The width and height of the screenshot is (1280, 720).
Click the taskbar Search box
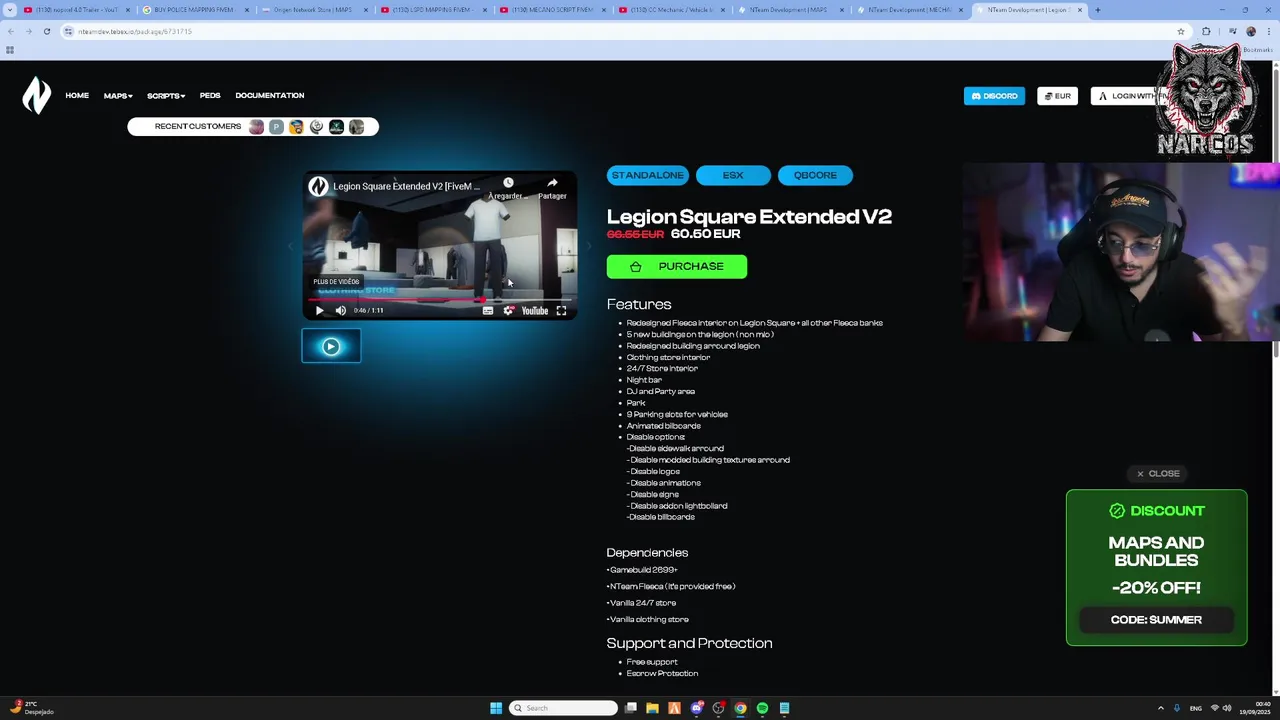pyautogui.click(x=563, y=708)
